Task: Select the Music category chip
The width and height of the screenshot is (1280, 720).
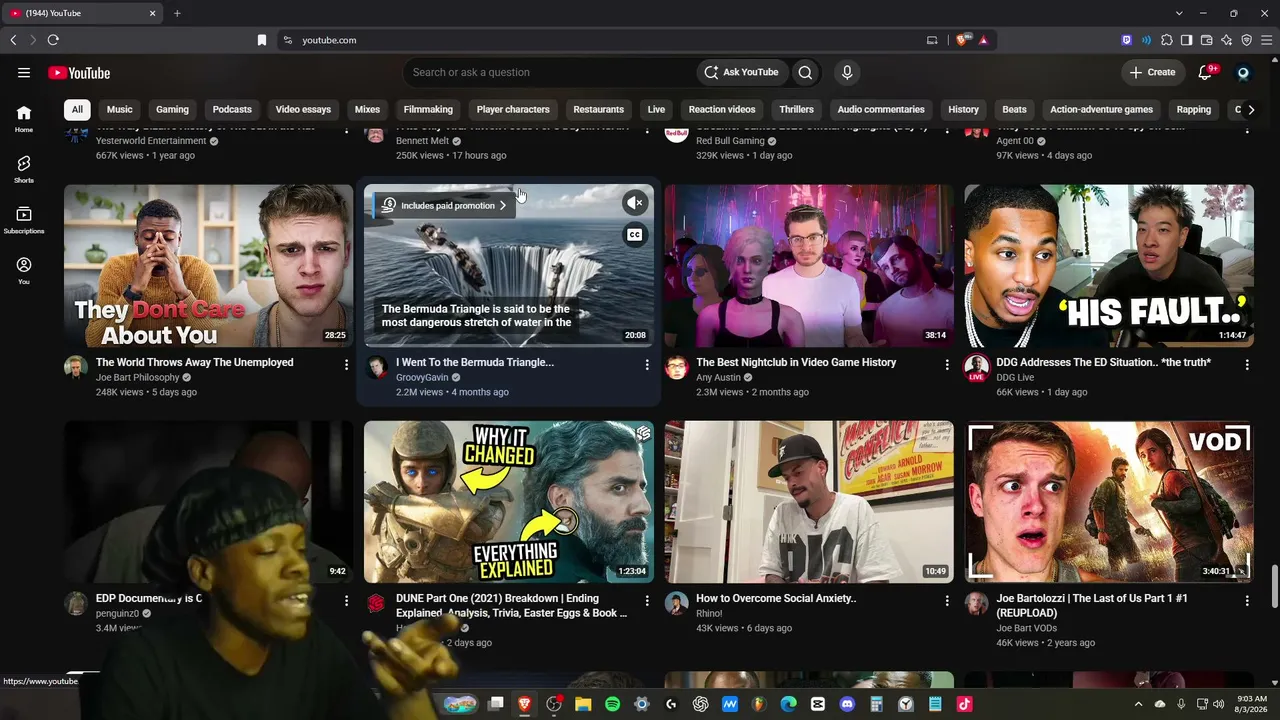Action: tap(120, 109)
